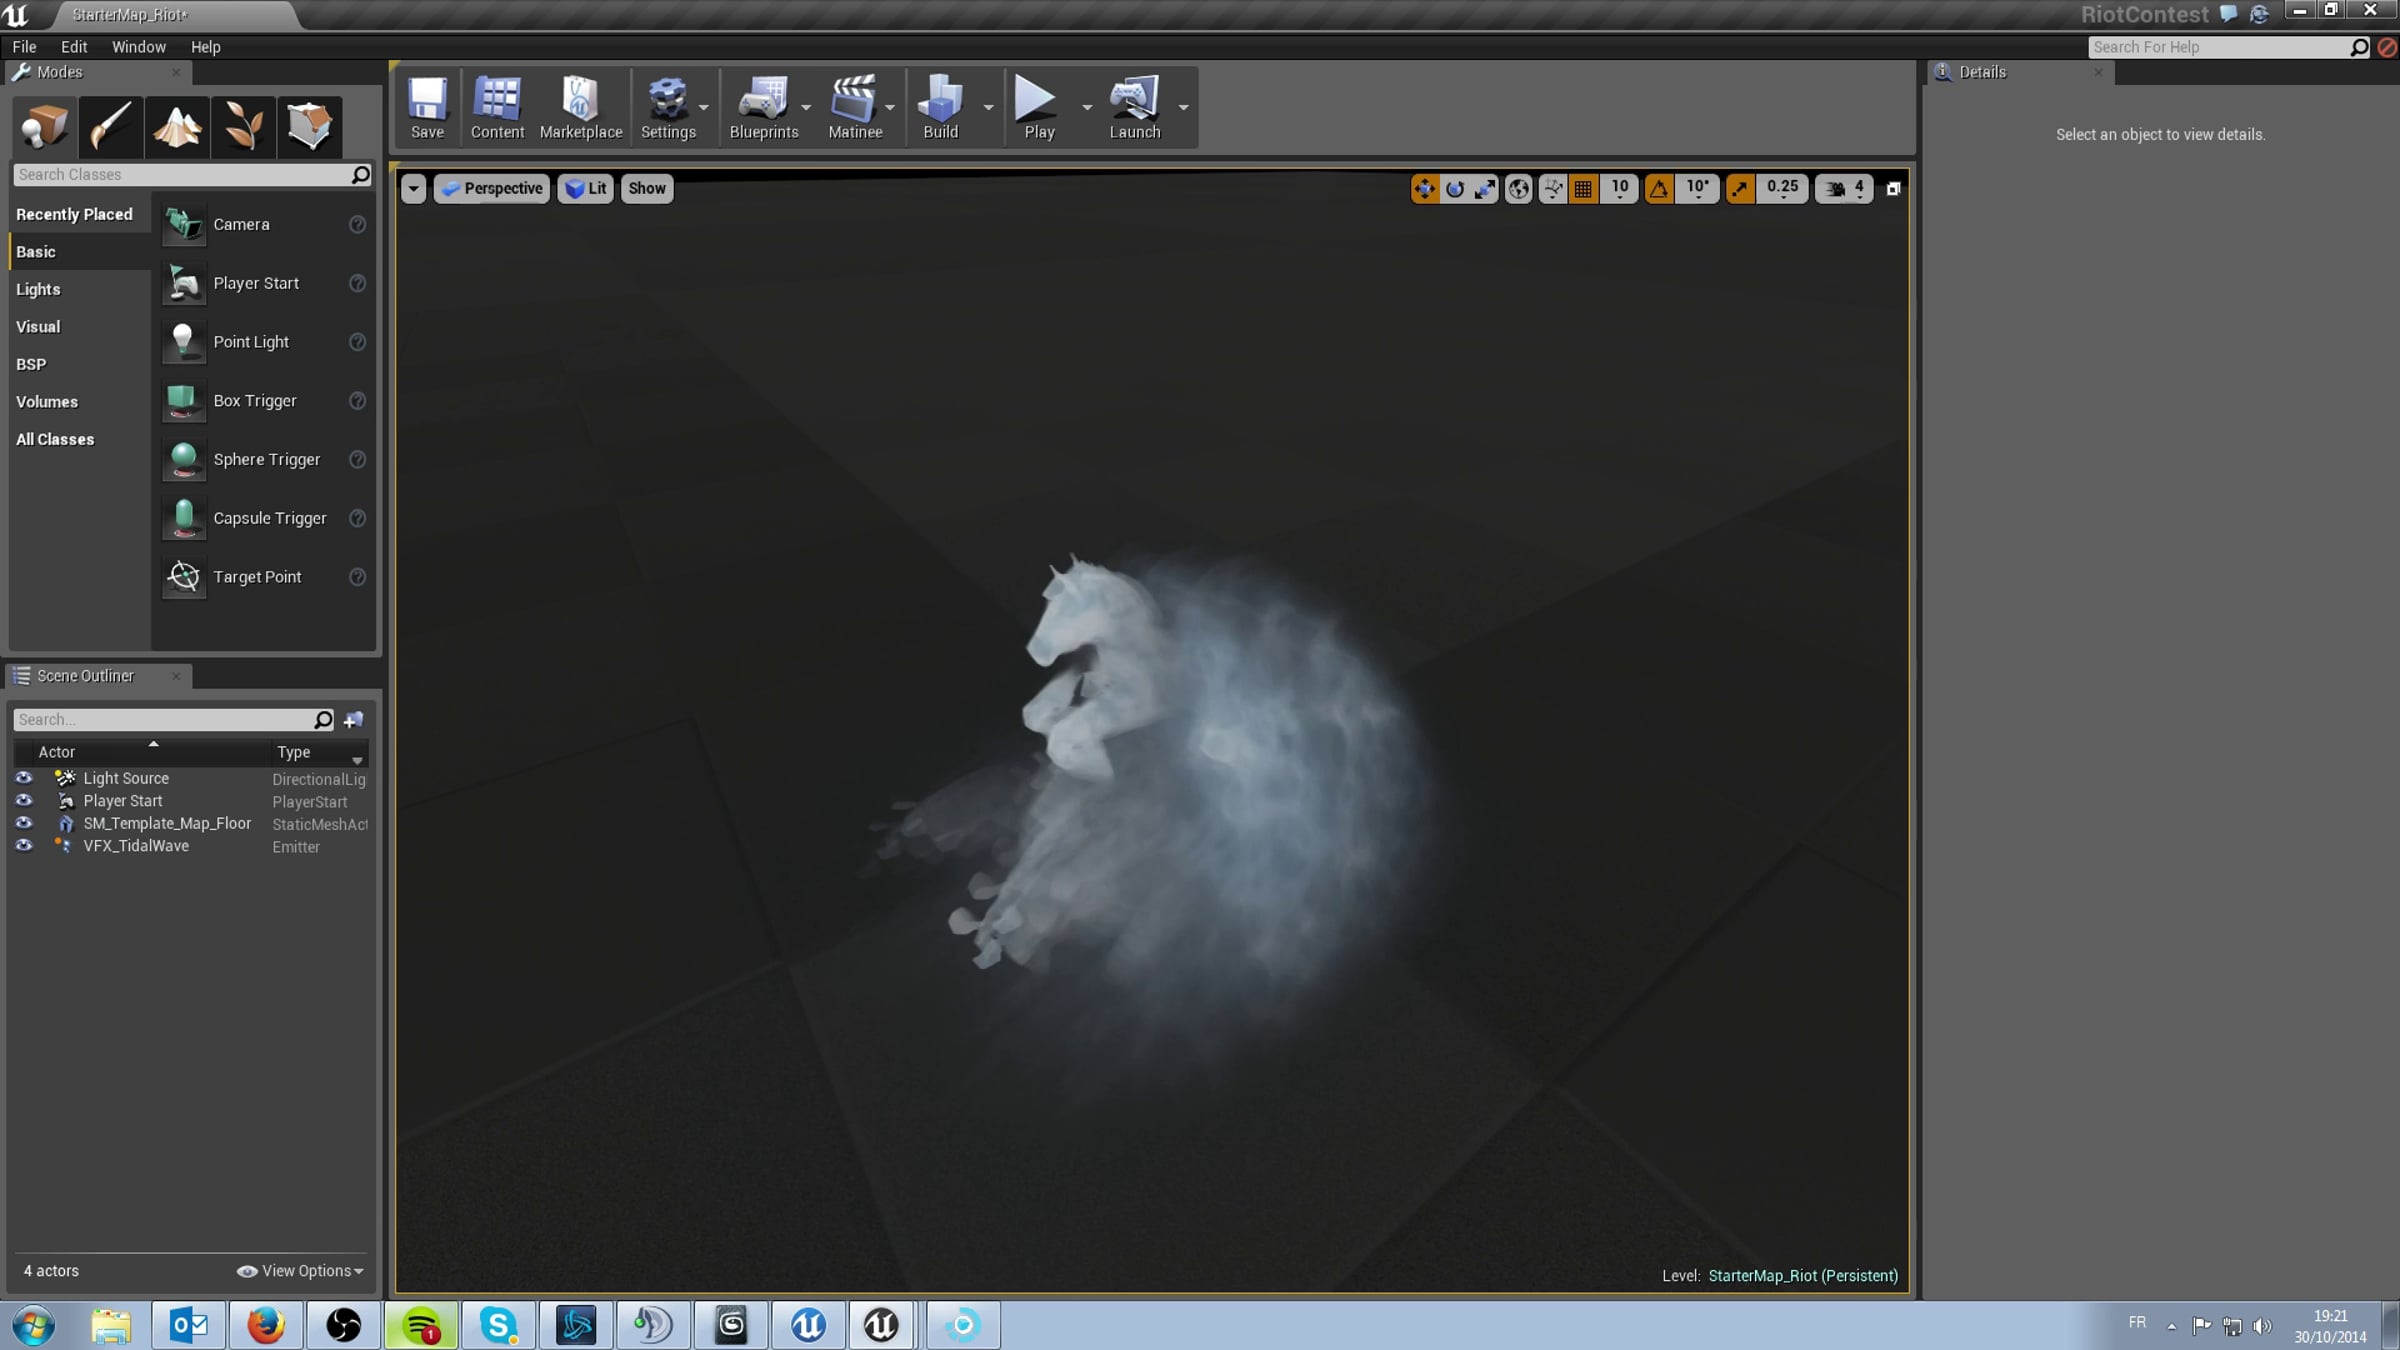This screenshot has width=2400, height=1350.
Task: Open Firefox from the taskbar
Action: tap(266, 1326)
